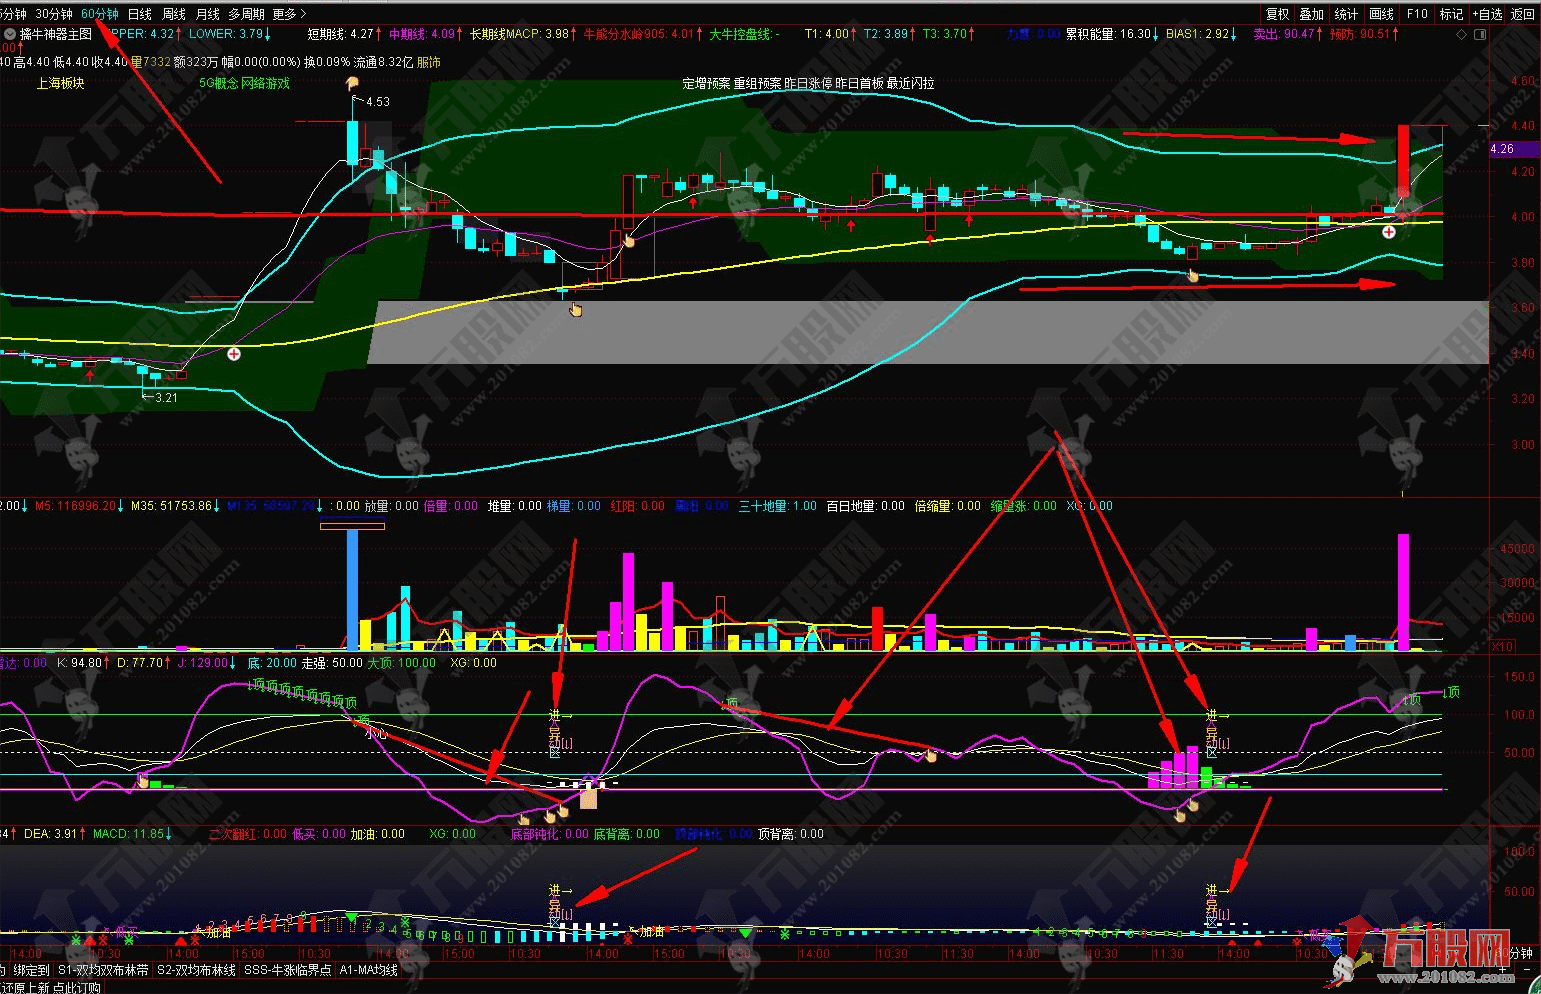Click the red plus circle marker near 3.40
Screen dimensions: 1541x994
(234, 354)
